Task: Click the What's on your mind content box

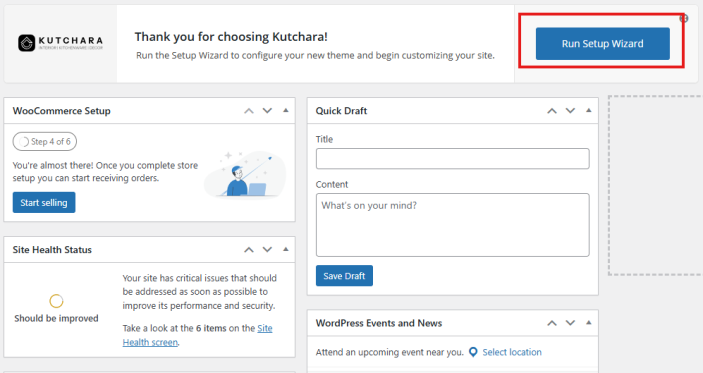Action: (x=452, y=225)
